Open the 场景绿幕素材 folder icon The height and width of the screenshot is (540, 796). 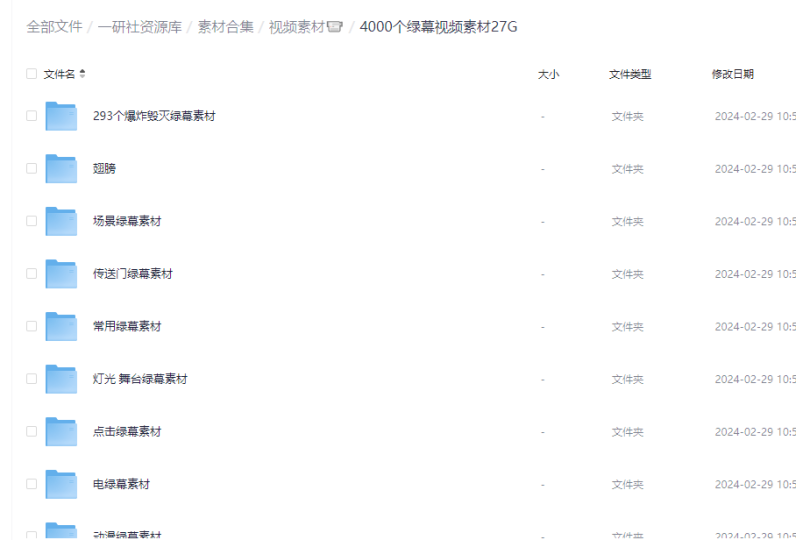(x=61, y=221)
